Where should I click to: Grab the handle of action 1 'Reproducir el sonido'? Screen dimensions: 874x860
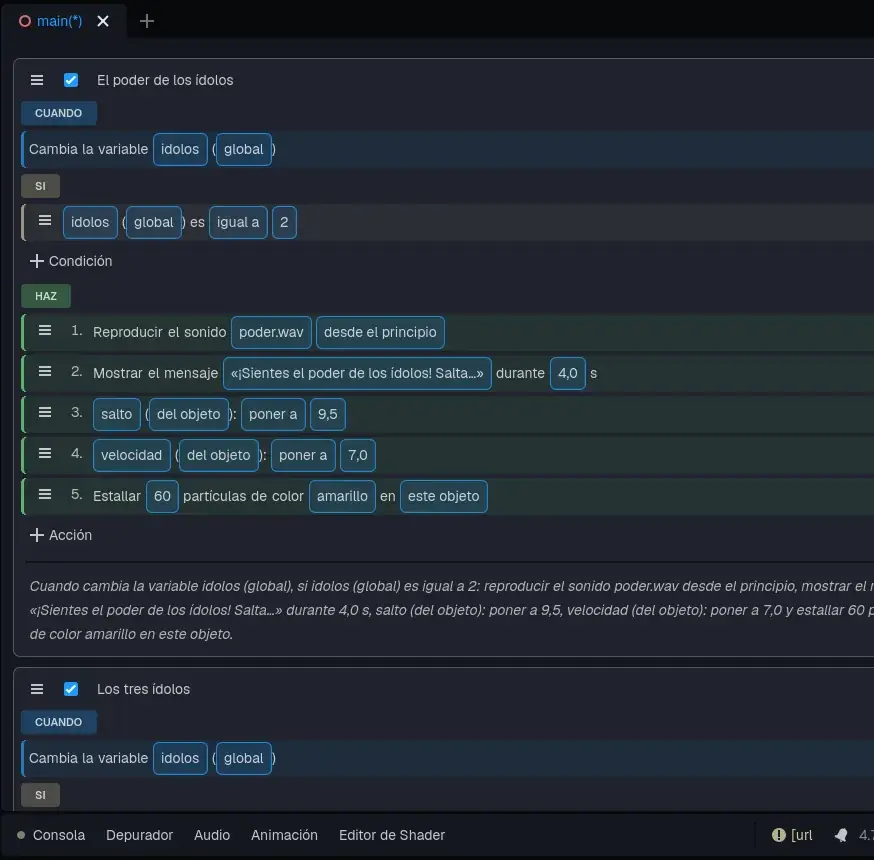click(45, 331)
